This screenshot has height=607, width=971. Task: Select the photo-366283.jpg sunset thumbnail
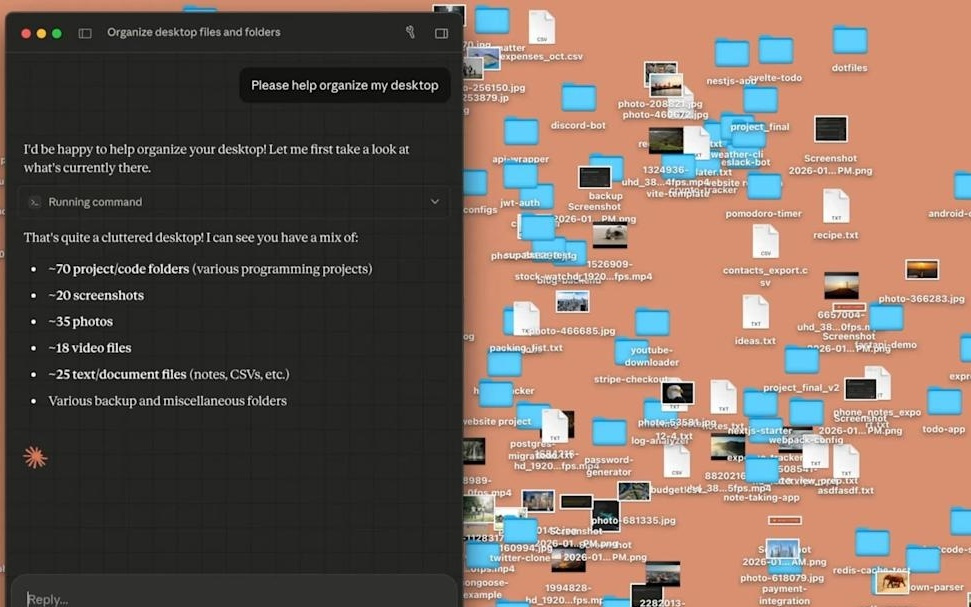coord(921,270)
